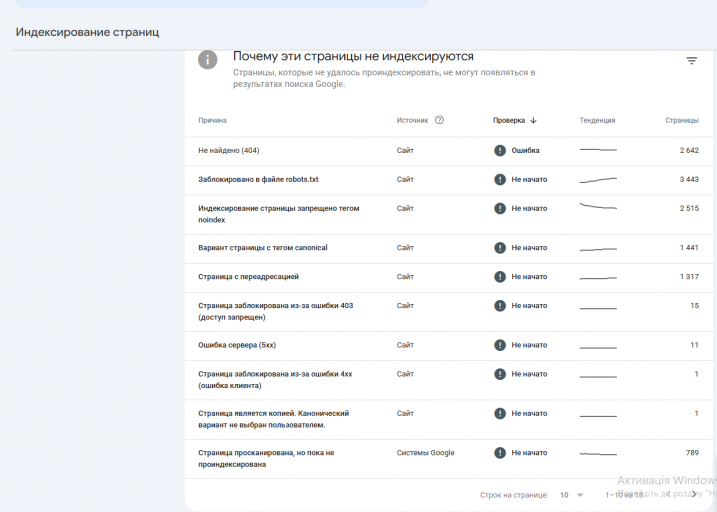The width and height of the screenshot is (717, 512).
Task: Click error status icon in Не найдено (404) row
Action: [500, 150]
